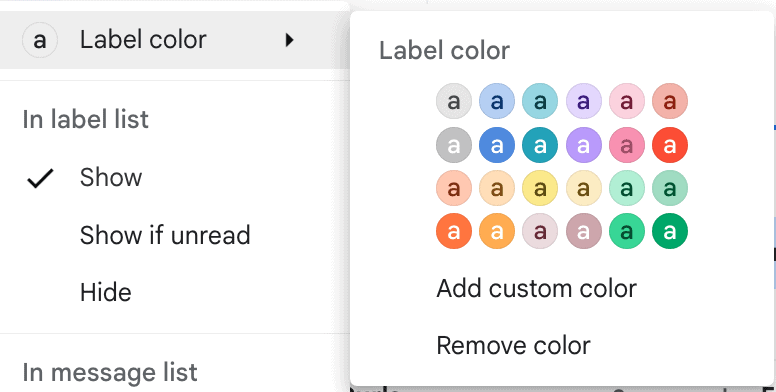Image resolution: width=776 pixels, height=392 pixels.
Task: Pick the dark green label color
Action: 670,231
